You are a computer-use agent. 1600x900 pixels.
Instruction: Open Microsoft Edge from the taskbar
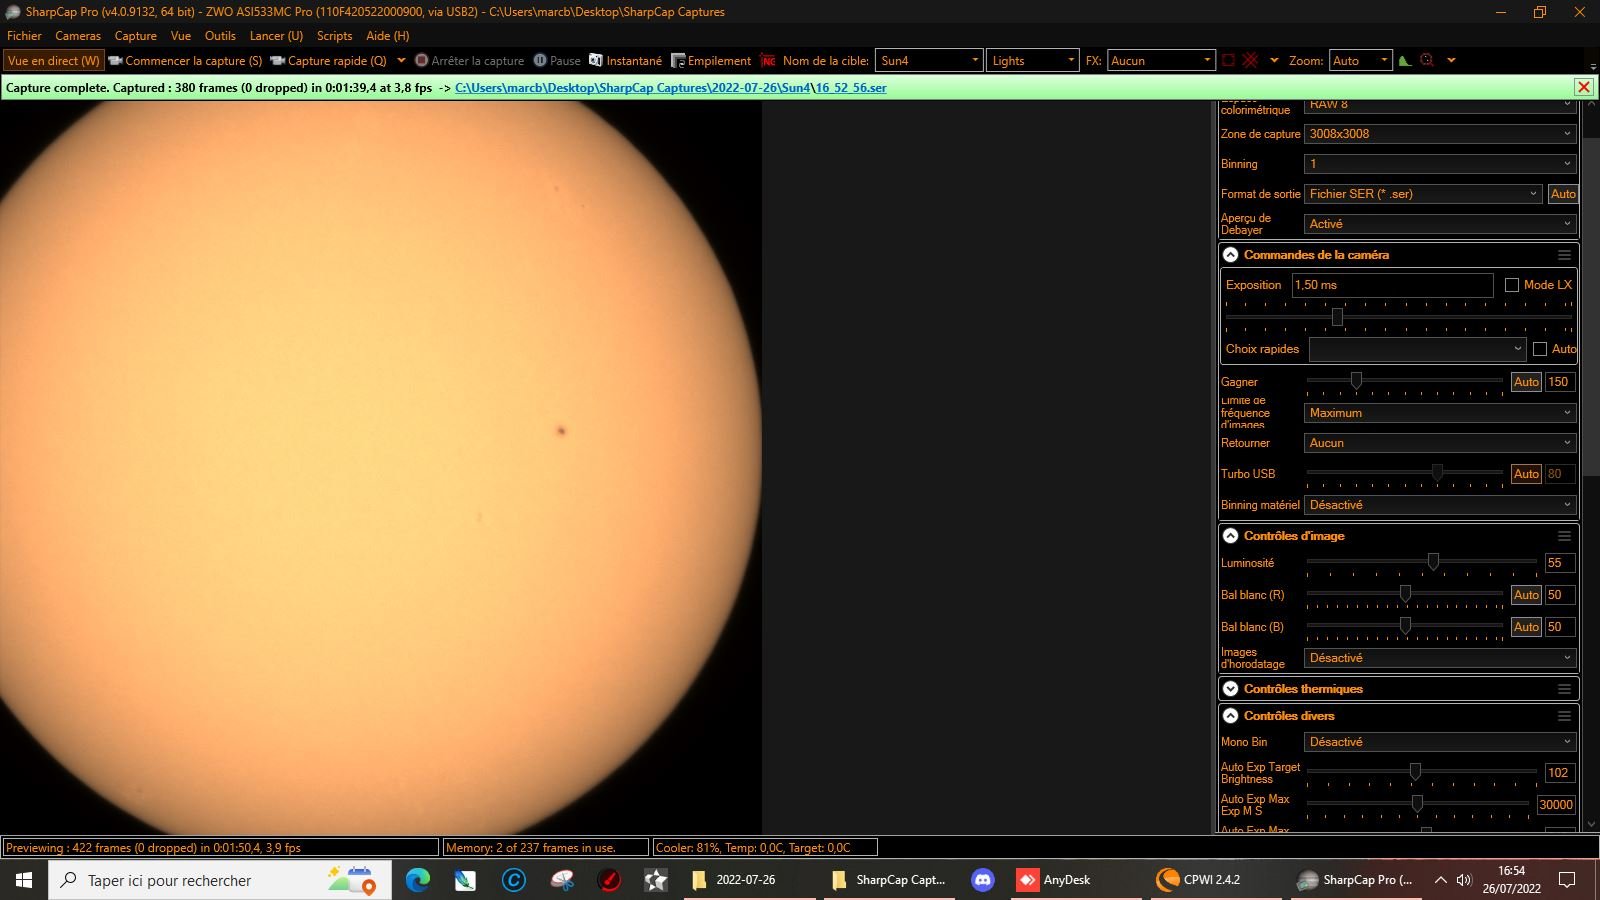click(417, 880)
